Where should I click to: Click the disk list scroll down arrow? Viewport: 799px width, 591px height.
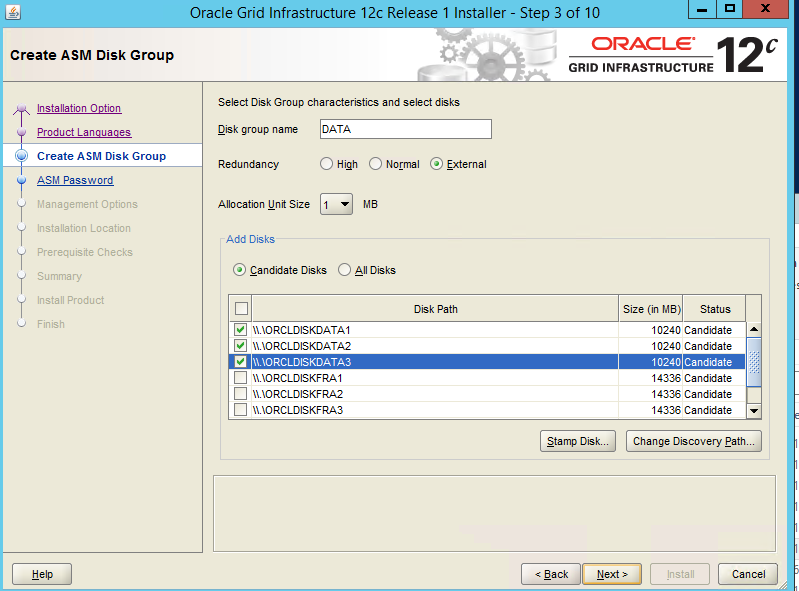(x=754, y=411)
